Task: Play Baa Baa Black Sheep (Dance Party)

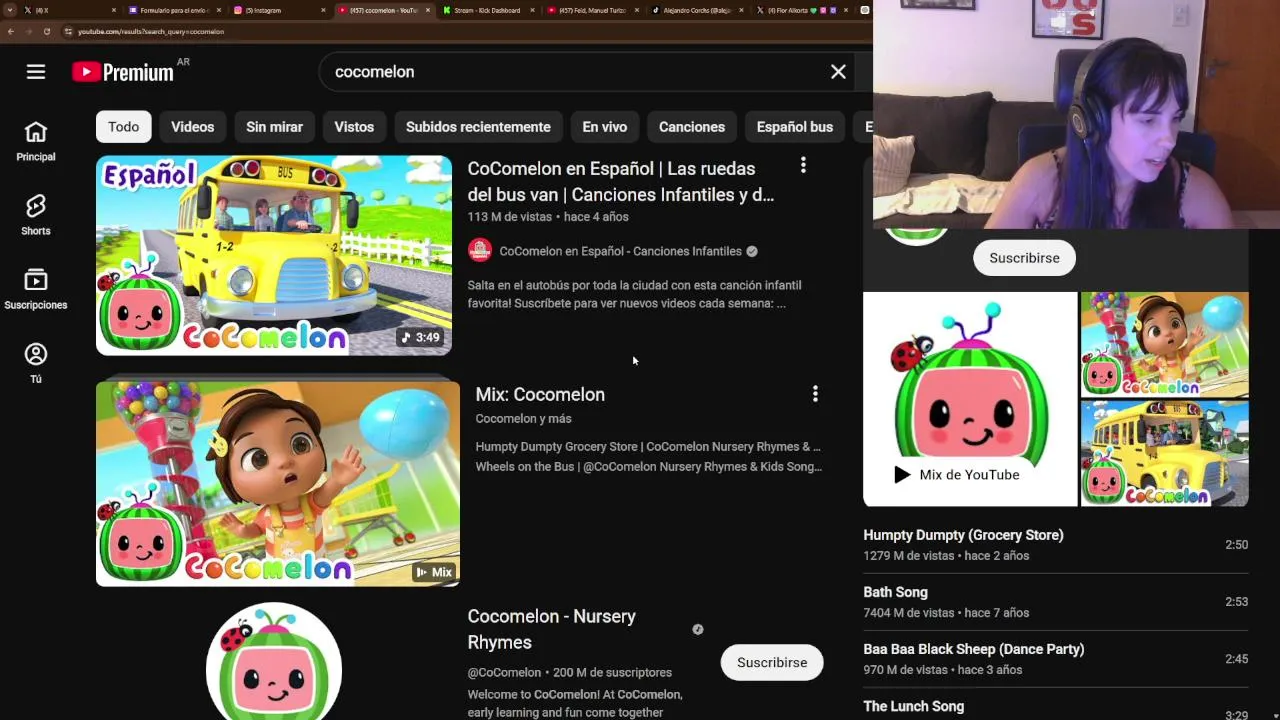Action: [x=1055, y=659]
